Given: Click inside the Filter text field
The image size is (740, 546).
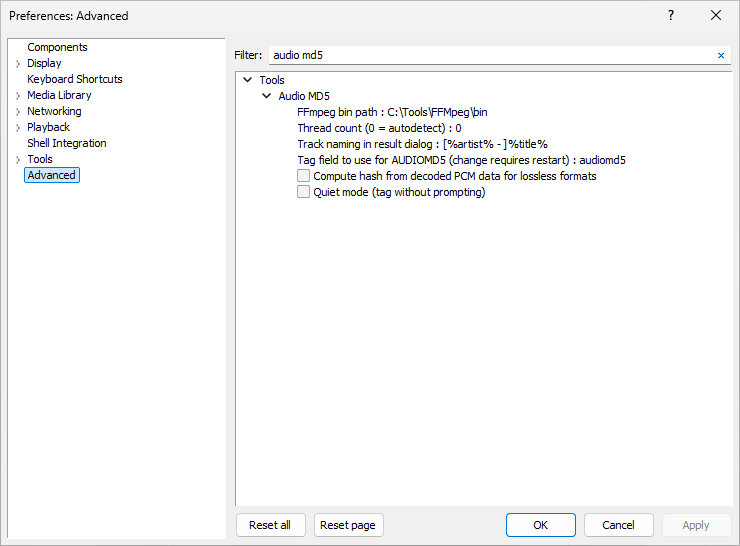Looking at the screenshot, I should click(490, 56).
